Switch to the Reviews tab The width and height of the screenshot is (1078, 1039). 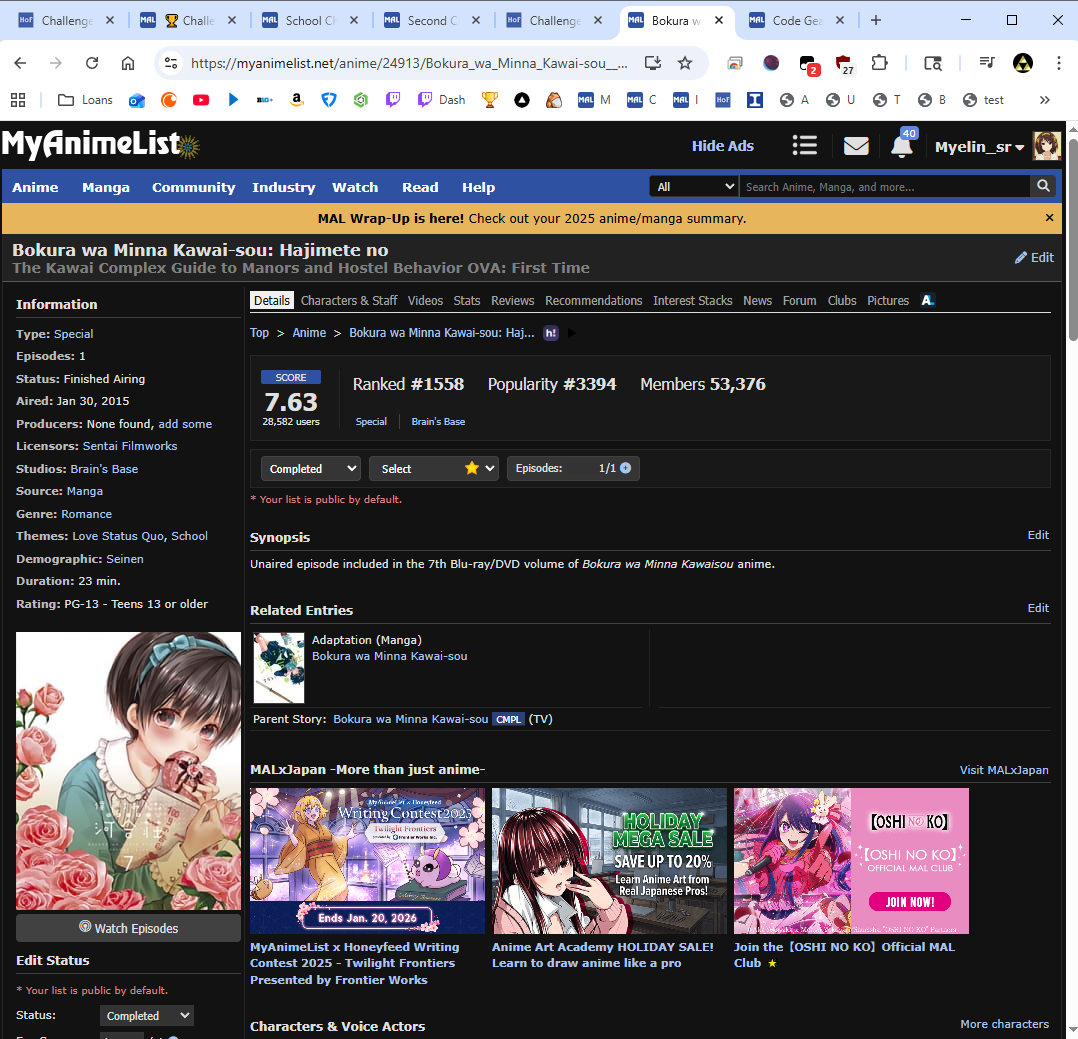(x=512, y=300)
